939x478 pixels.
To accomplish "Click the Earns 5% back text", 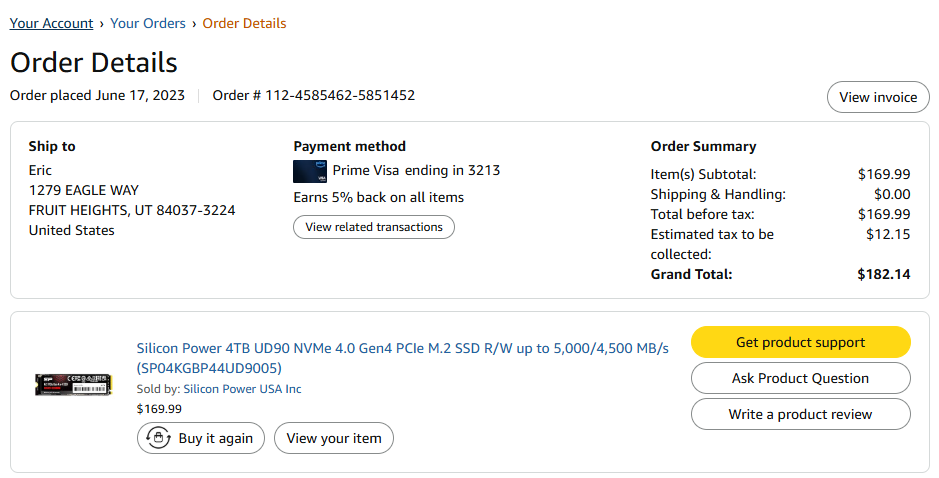I will (x=378, y=197).
